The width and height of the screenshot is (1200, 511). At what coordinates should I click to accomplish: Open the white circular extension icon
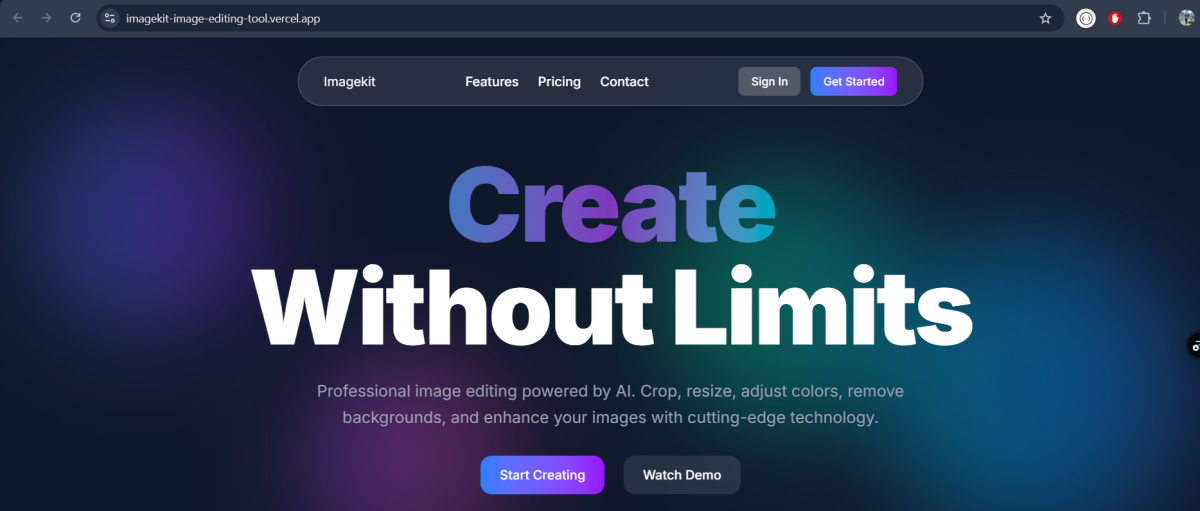[x=1086, y=18]
